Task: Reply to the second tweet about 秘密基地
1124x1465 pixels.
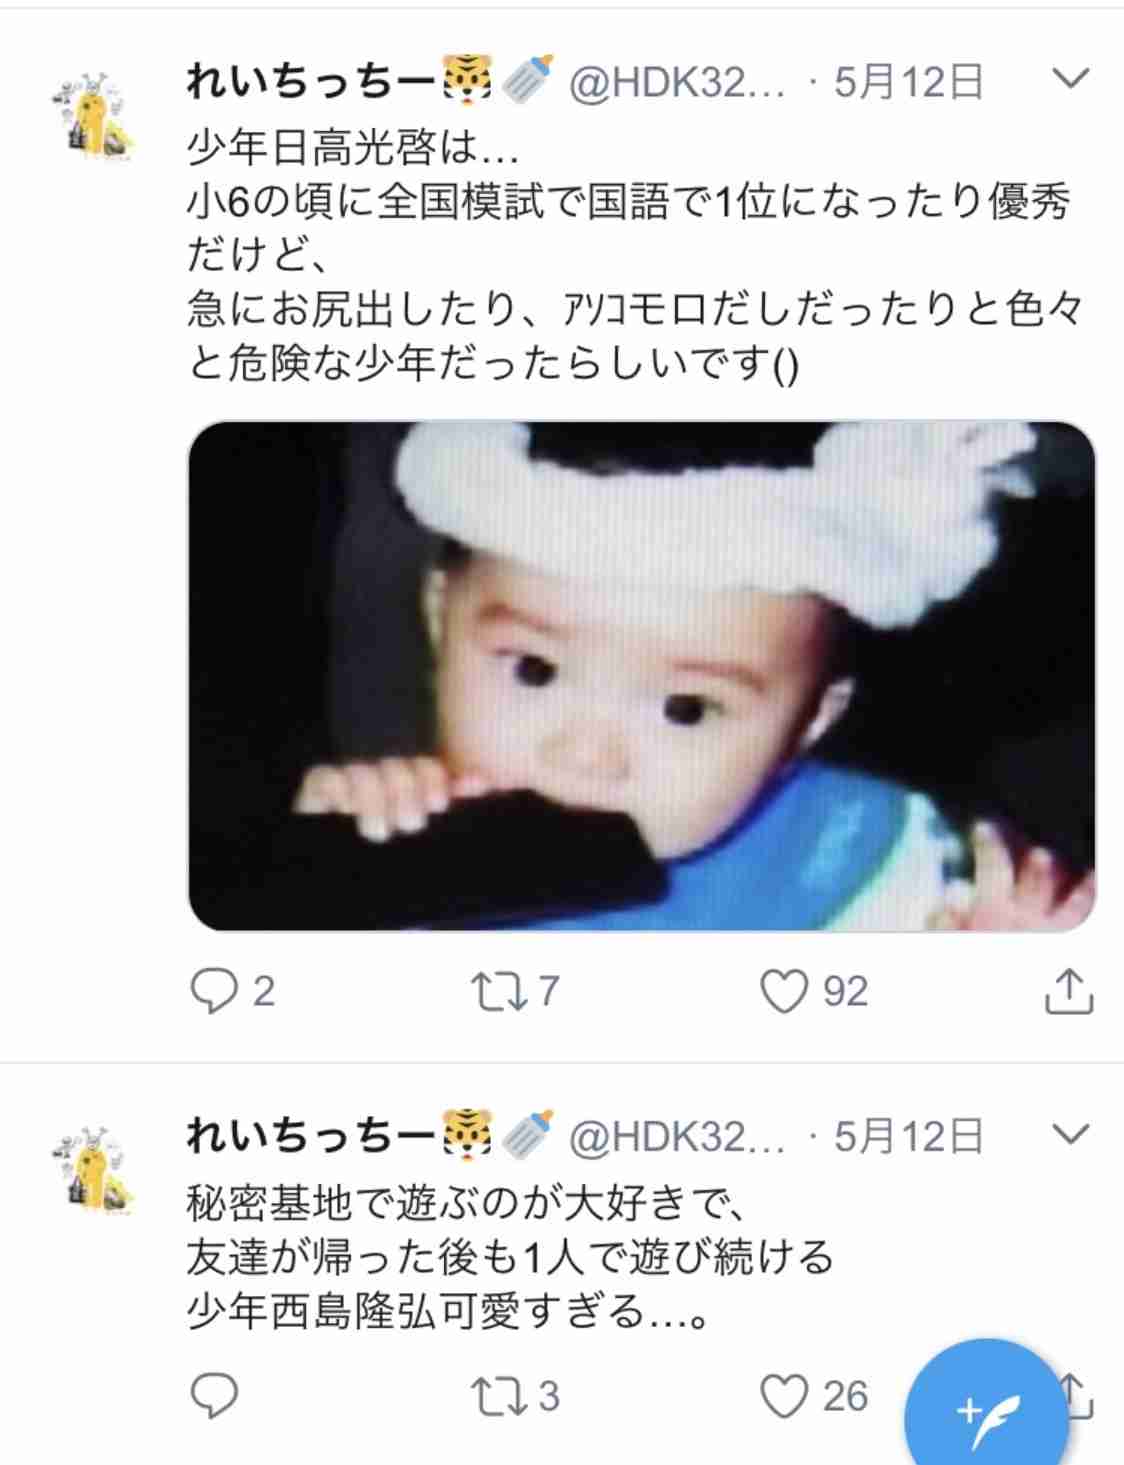Action: point(213,1396)
